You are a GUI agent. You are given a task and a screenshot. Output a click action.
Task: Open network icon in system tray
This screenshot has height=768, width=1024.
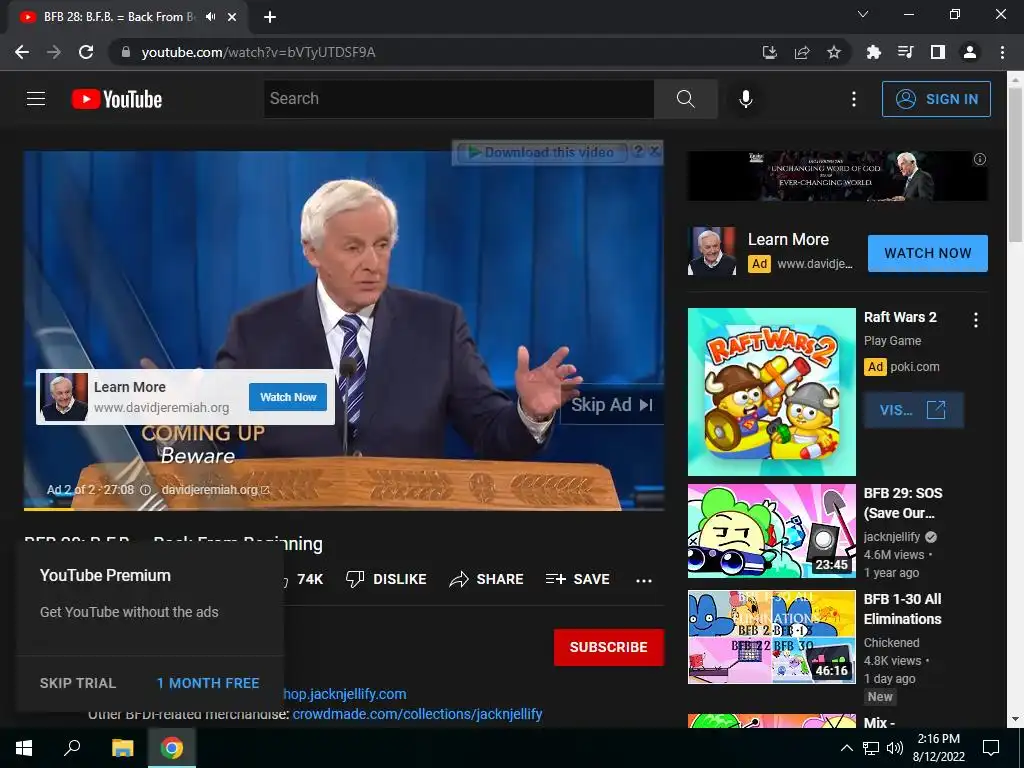point(871,748)
